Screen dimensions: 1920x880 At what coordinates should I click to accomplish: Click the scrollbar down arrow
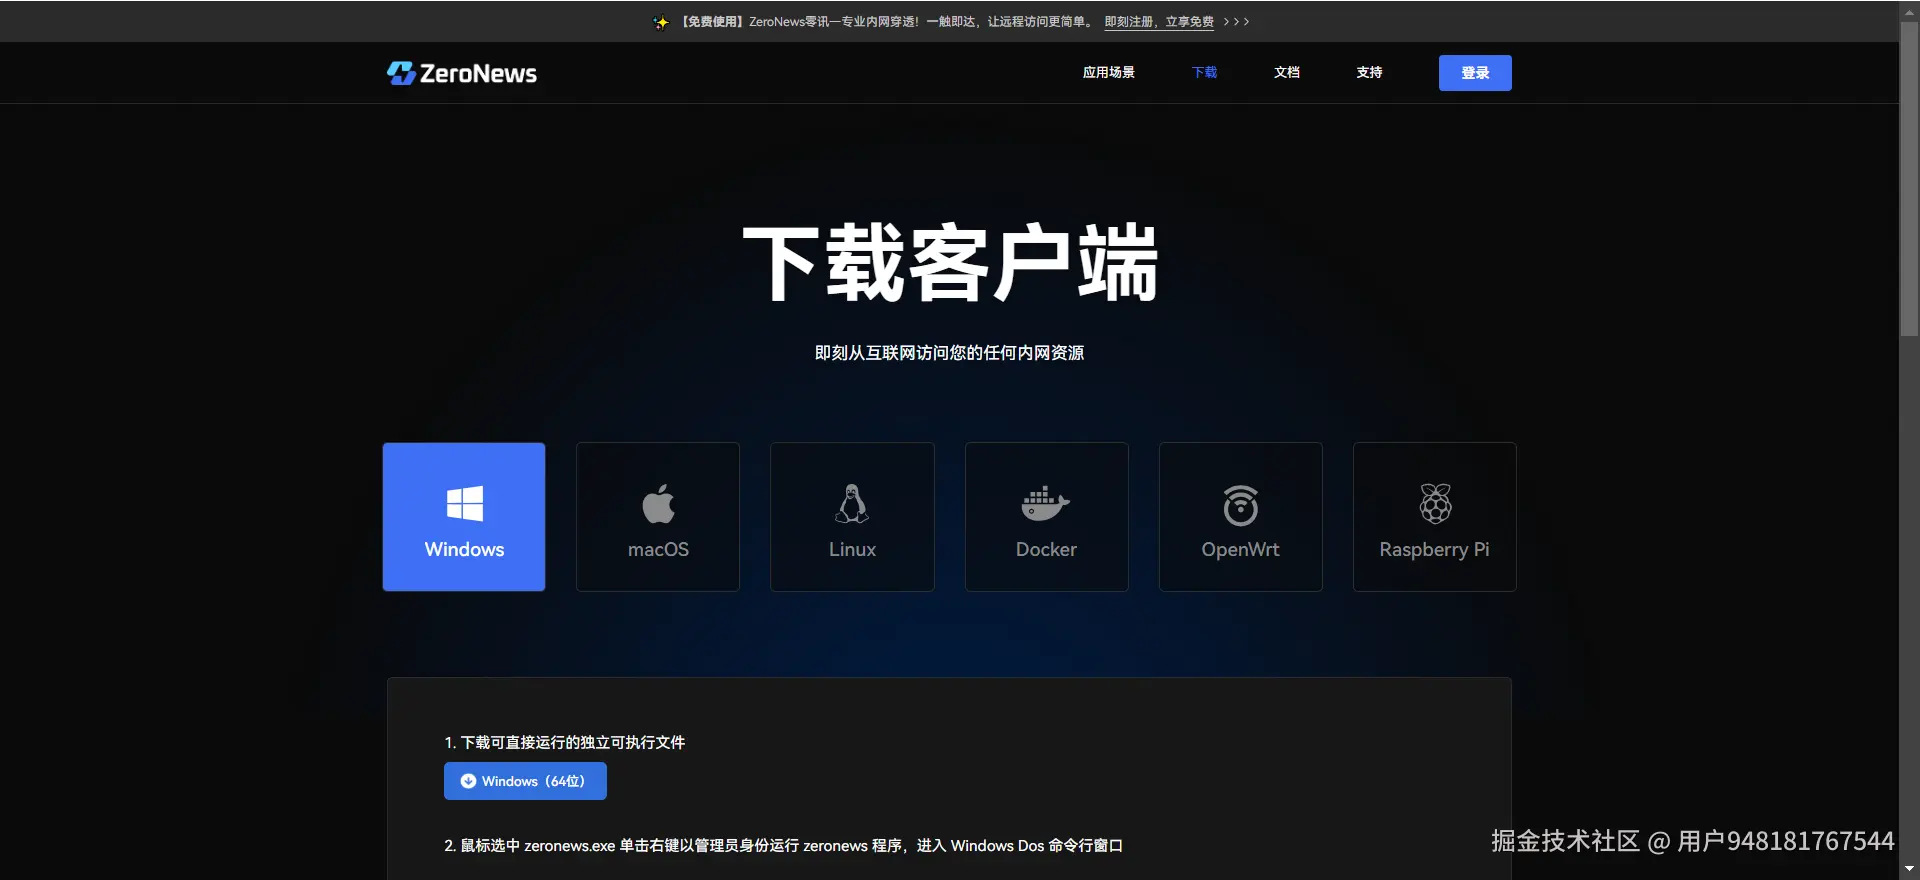tap(1909, 869)
